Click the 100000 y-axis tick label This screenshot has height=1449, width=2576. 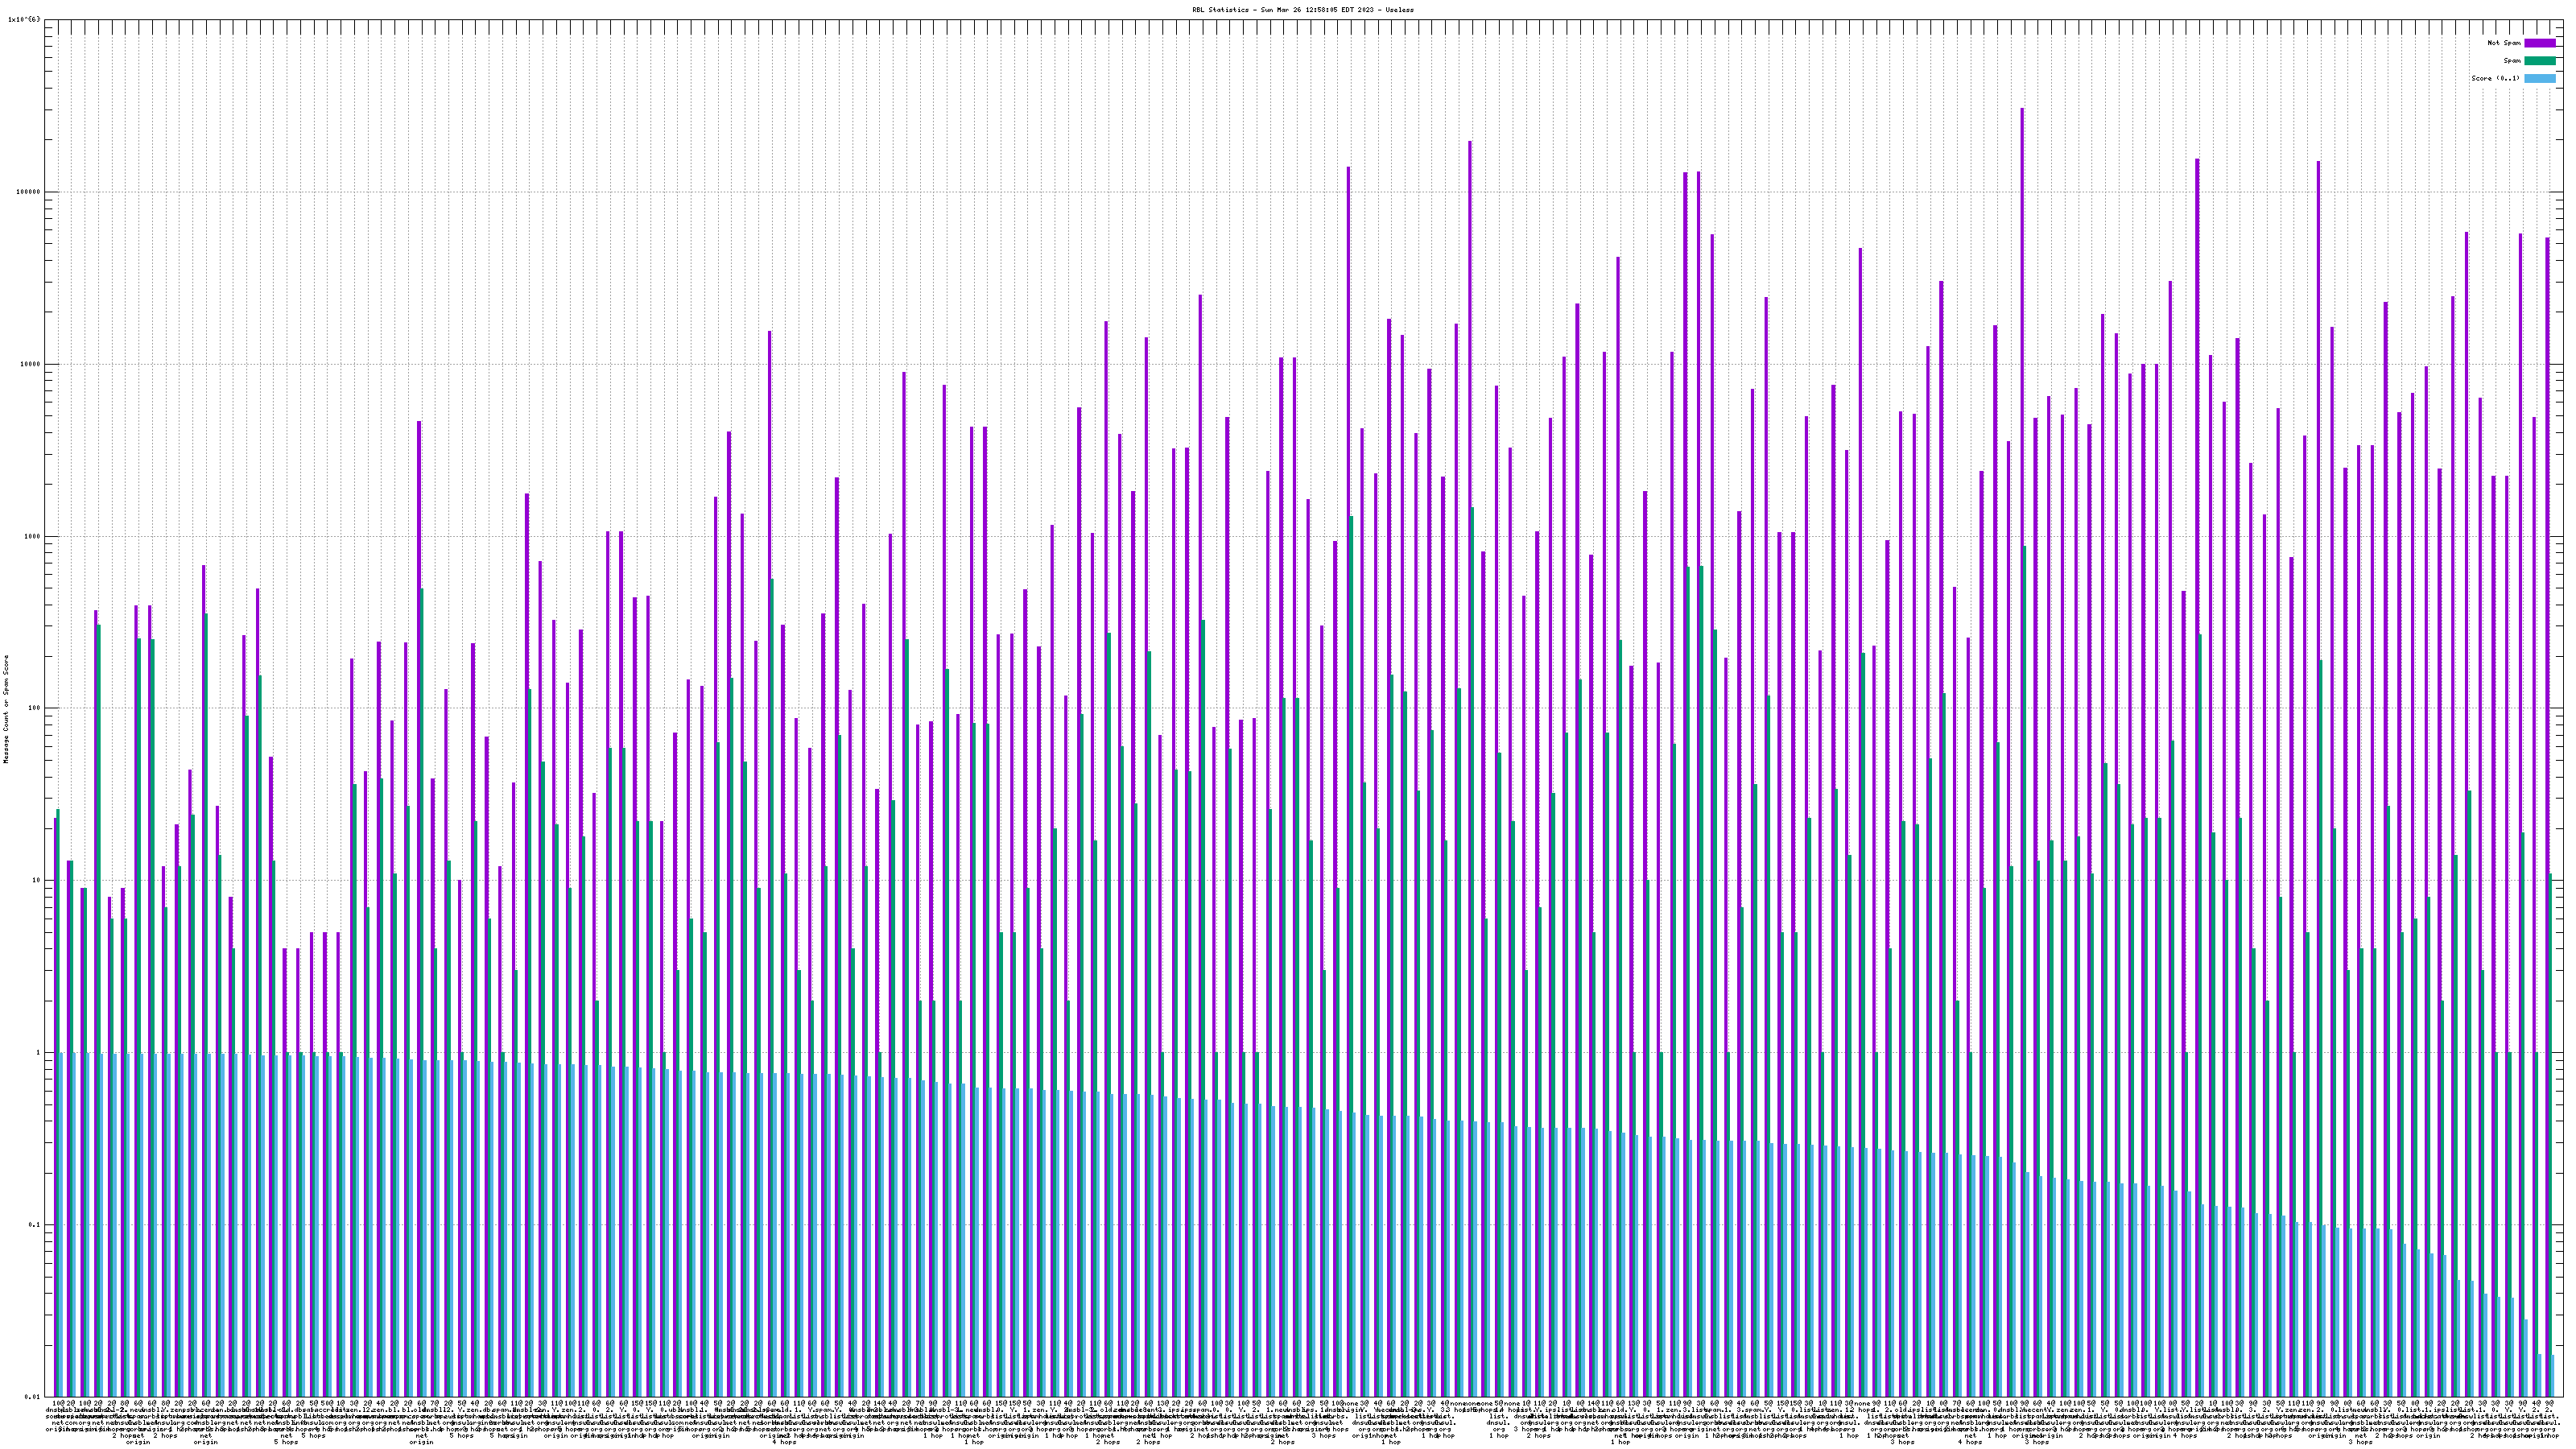(x=30, y=192)
